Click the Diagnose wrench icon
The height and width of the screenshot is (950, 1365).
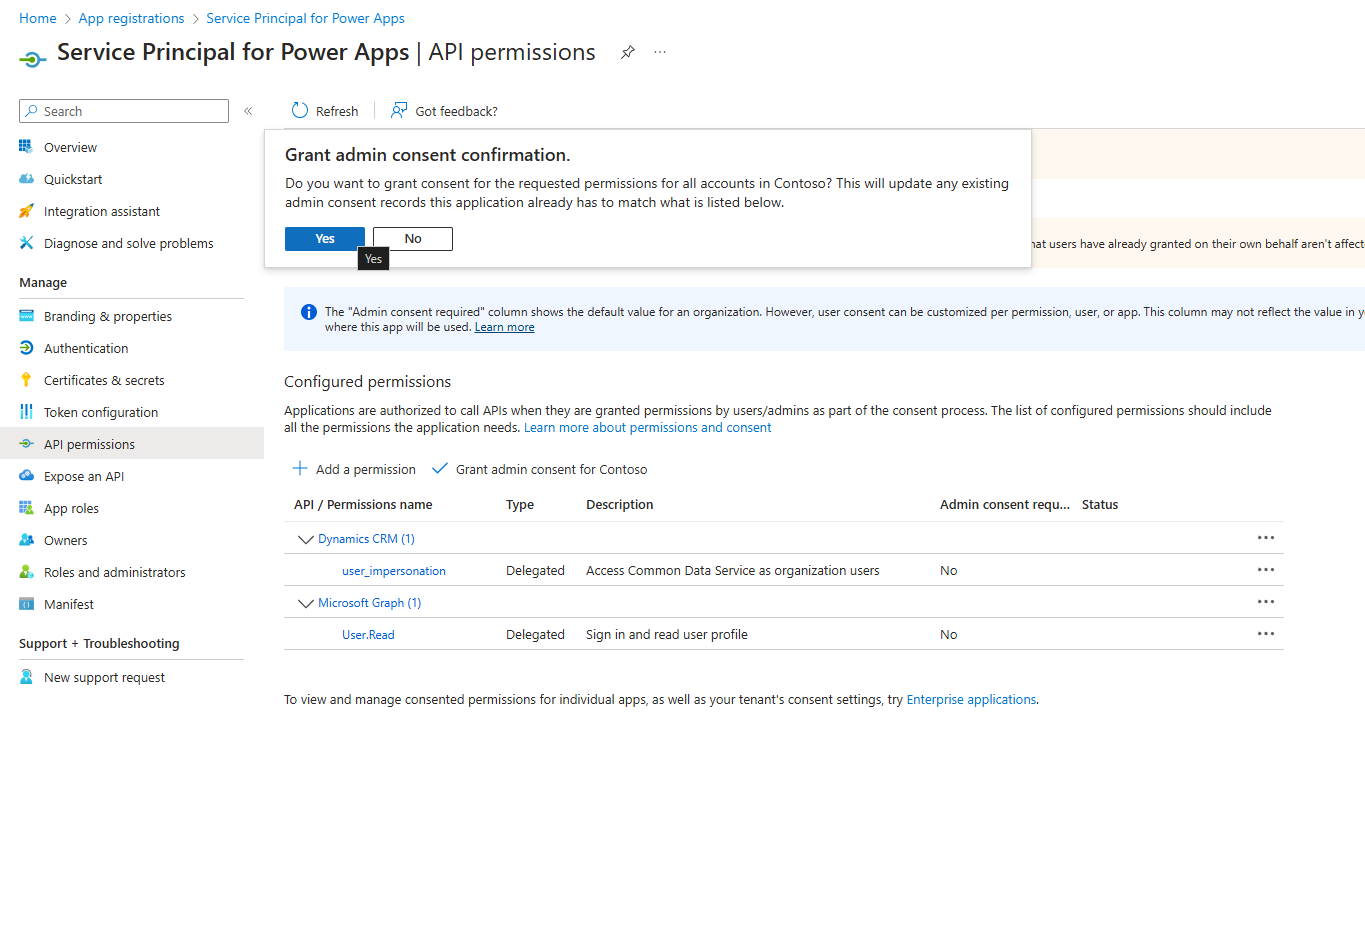click(26, 243)
